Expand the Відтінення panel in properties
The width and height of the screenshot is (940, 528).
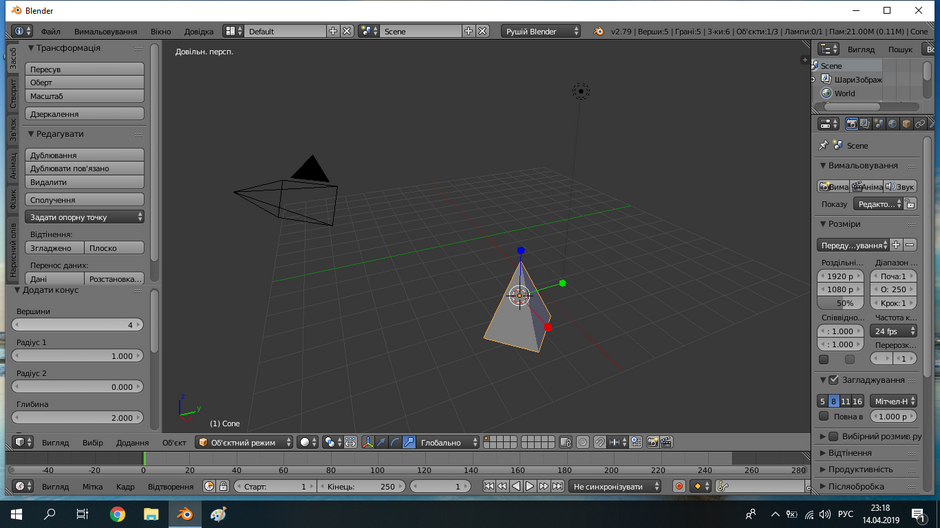point(849,452)
